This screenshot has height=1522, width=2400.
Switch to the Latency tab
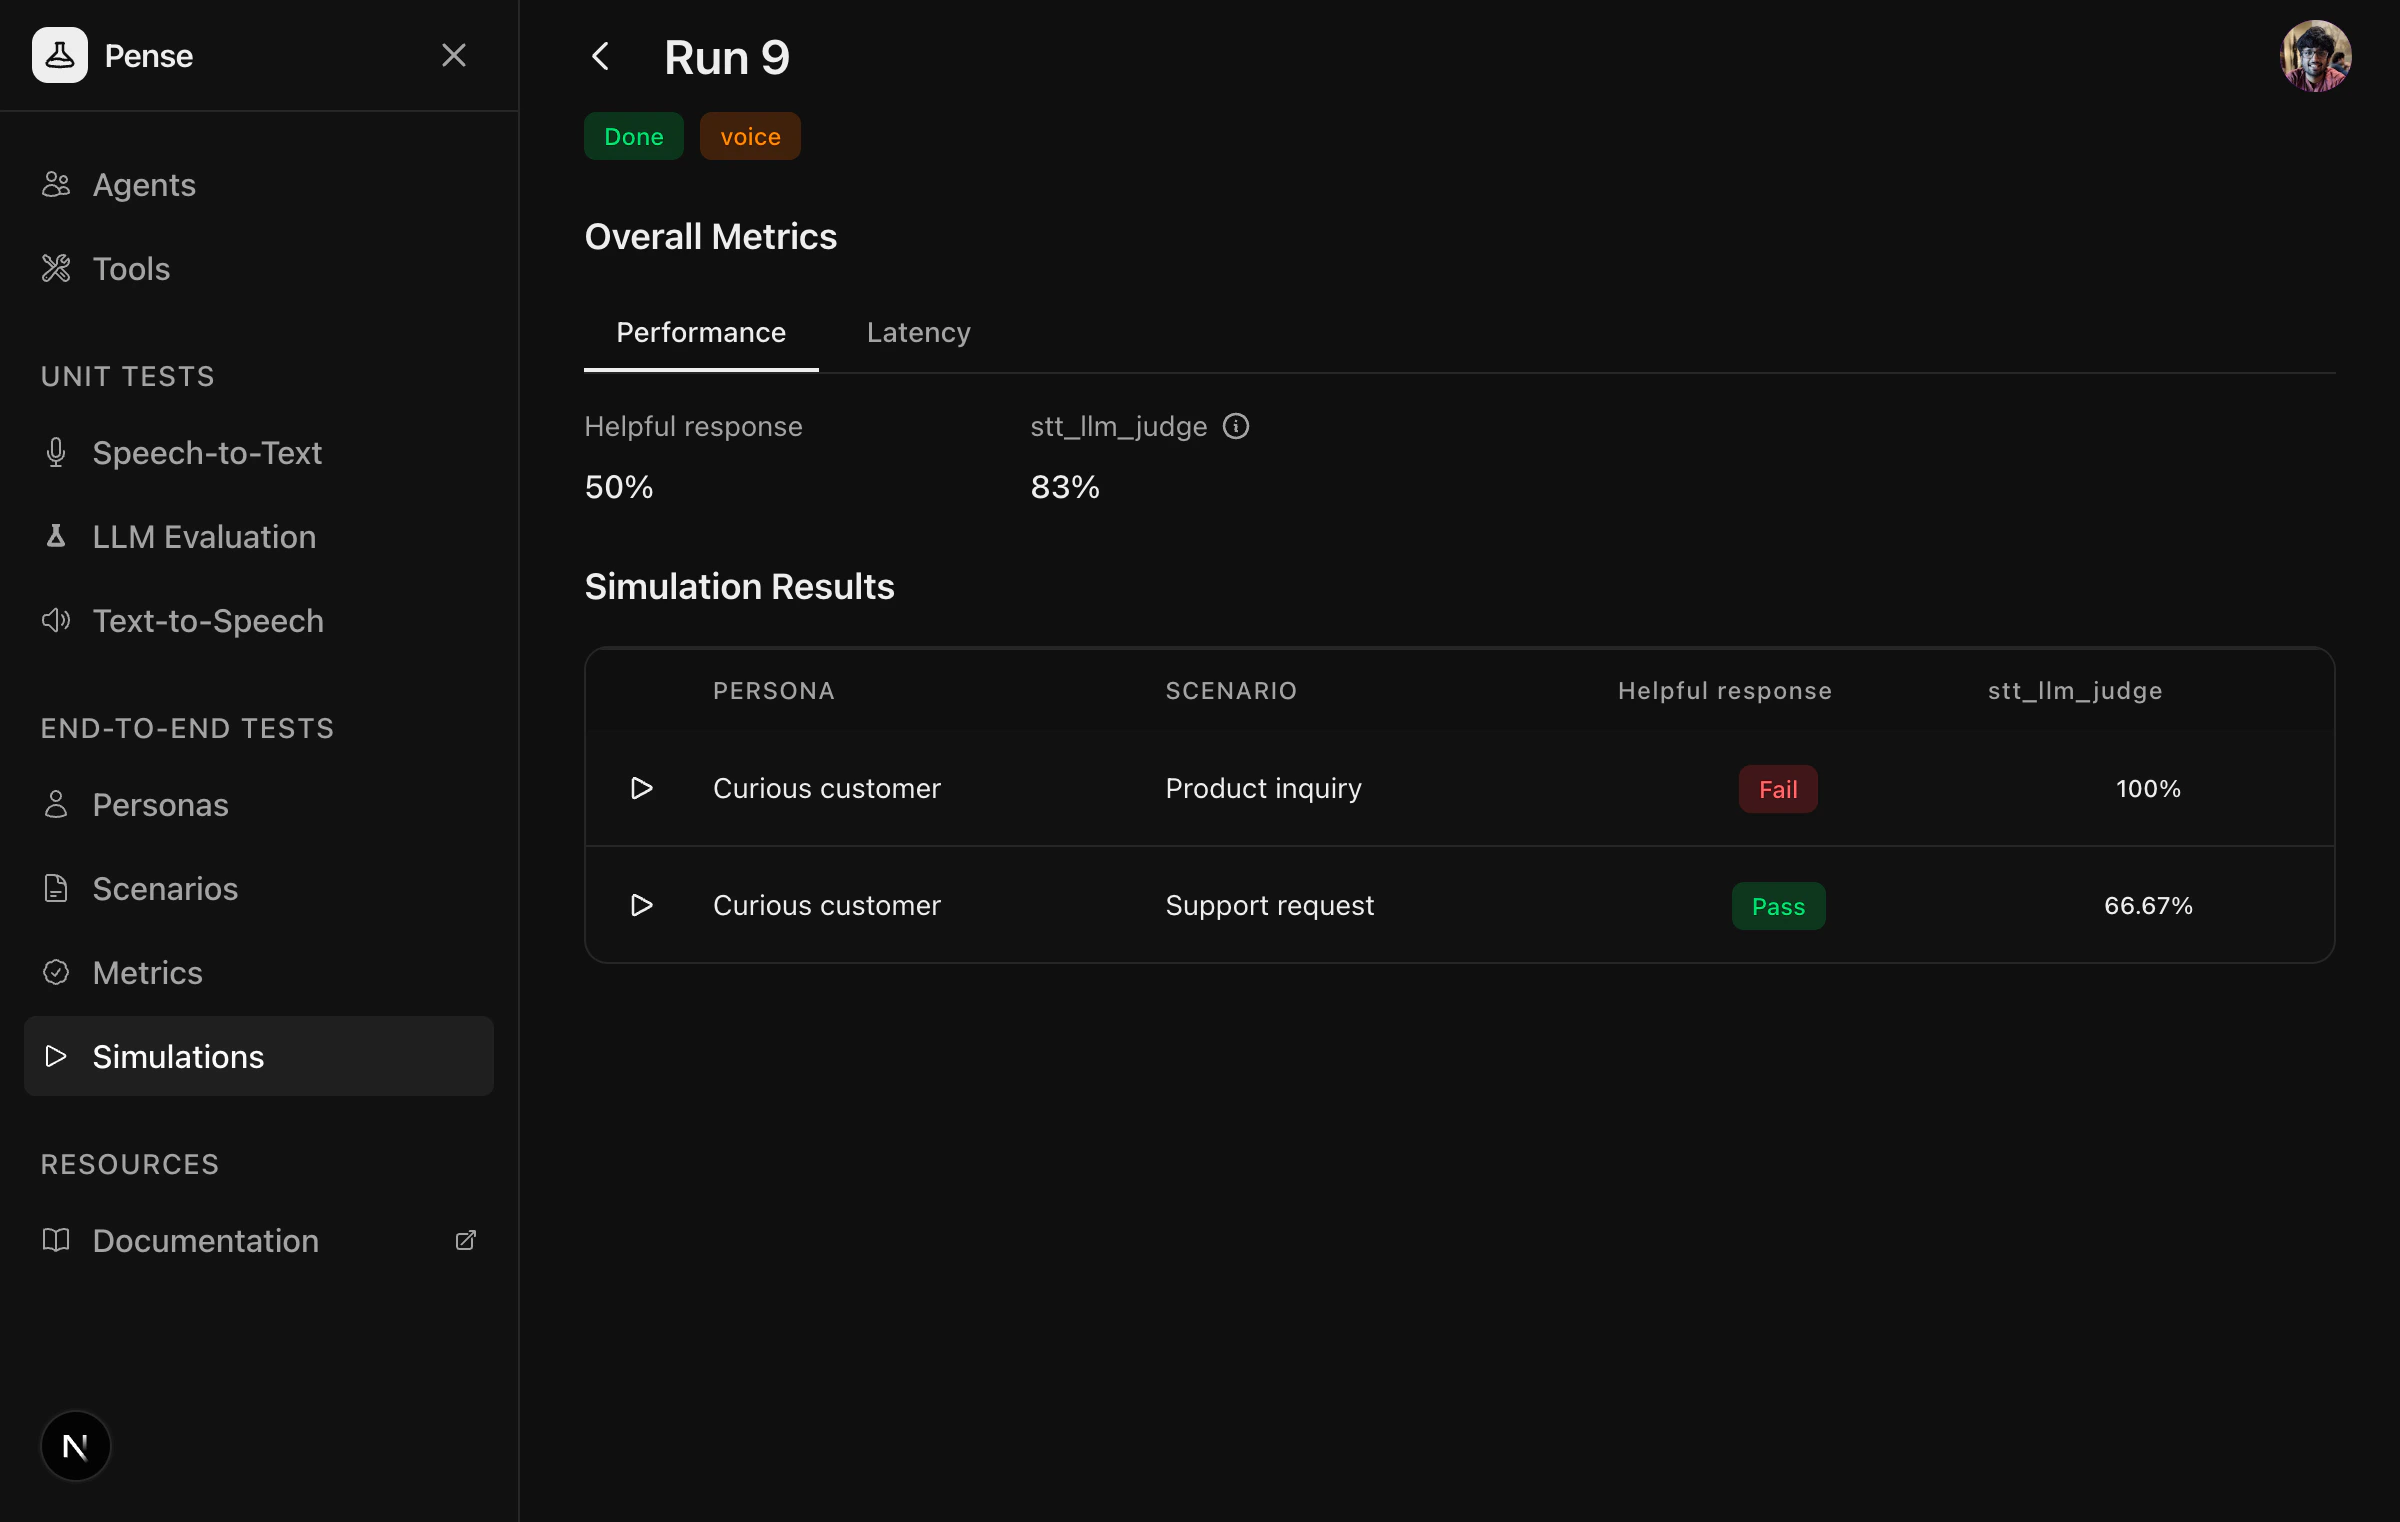tap(918, 333)
